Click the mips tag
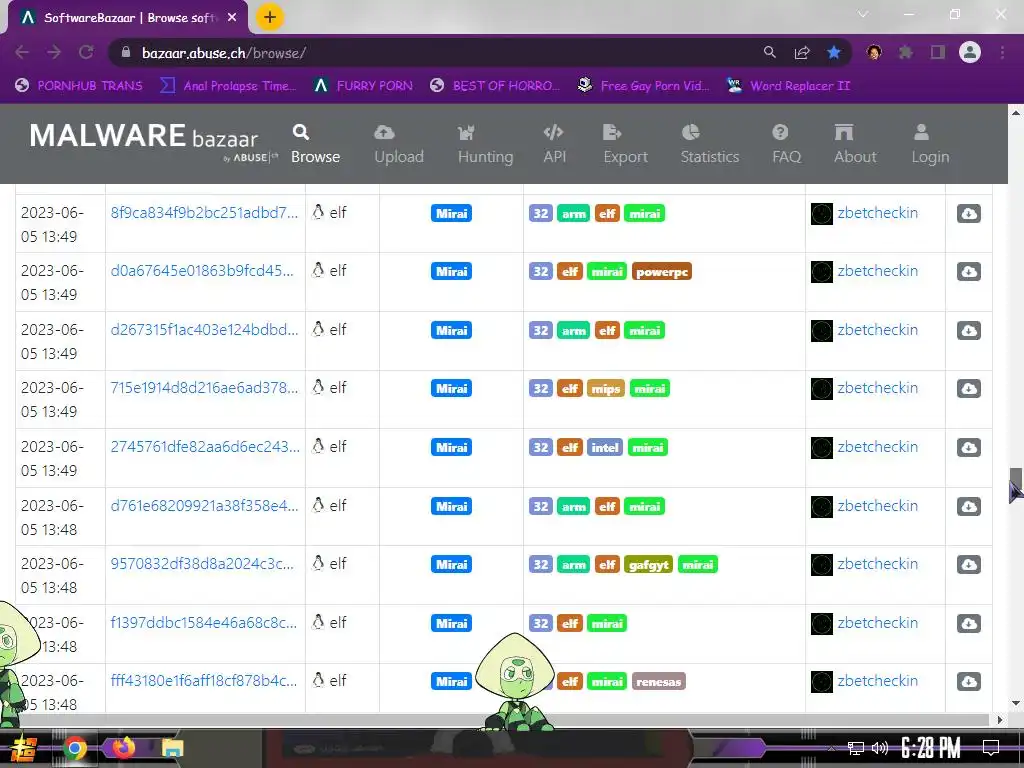This screenshot has width=1024, height=768. click(605, 389)
